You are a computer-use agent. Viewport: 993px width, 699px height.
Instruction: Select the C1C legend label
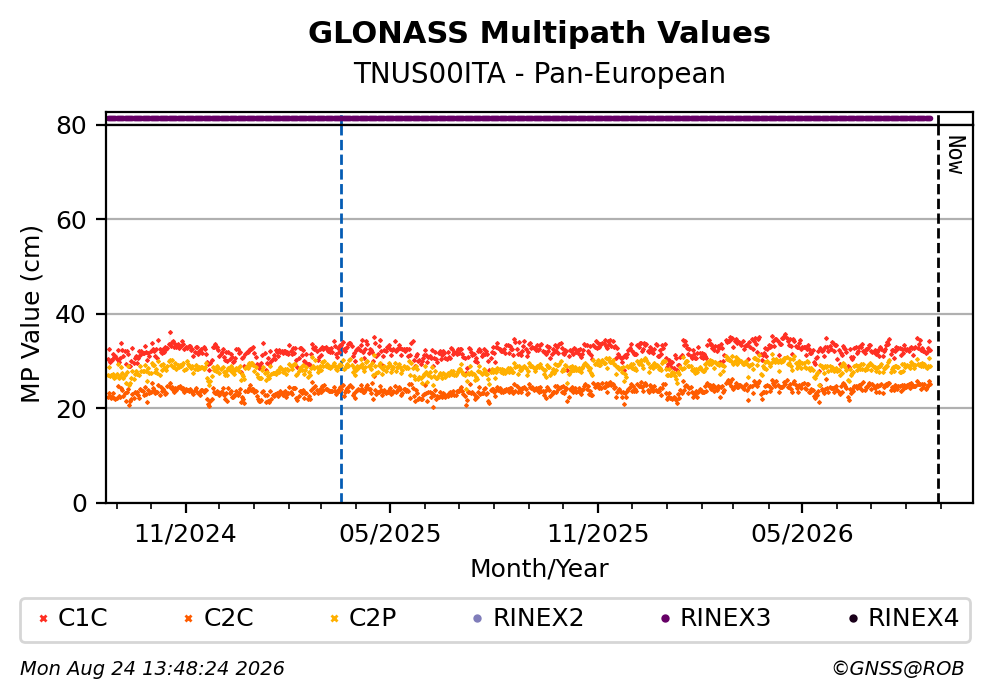tap(82, 617)
